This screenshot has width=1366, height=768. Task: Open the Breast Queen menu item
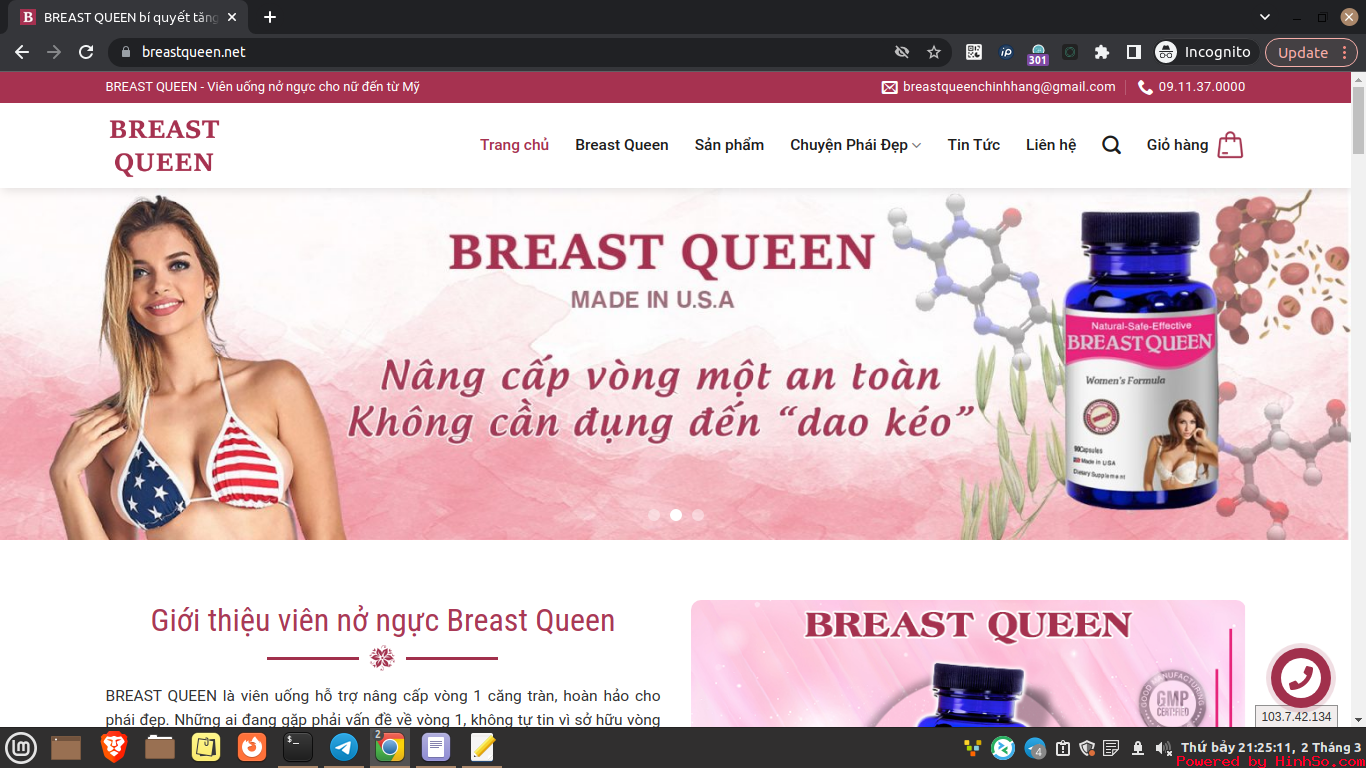(x=622, y=145)
